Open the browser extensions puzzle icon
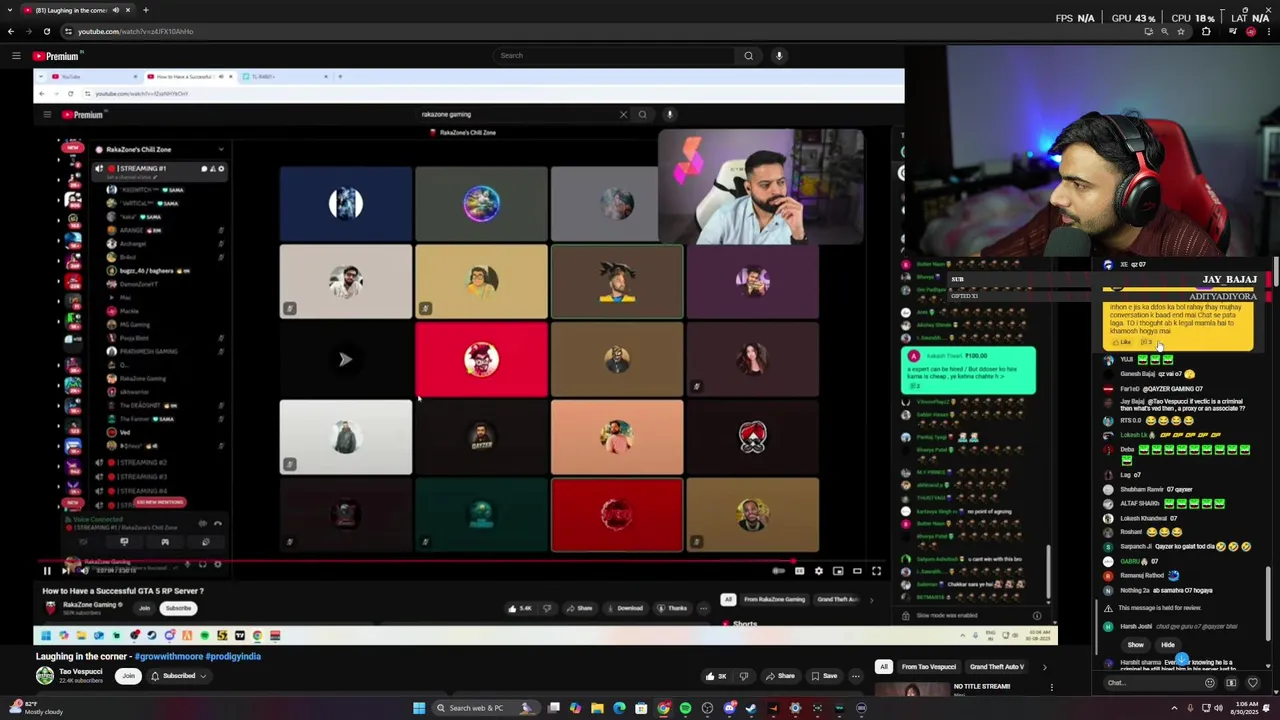This screenshot has width=1280, height=720. [x=1206, y=31]
